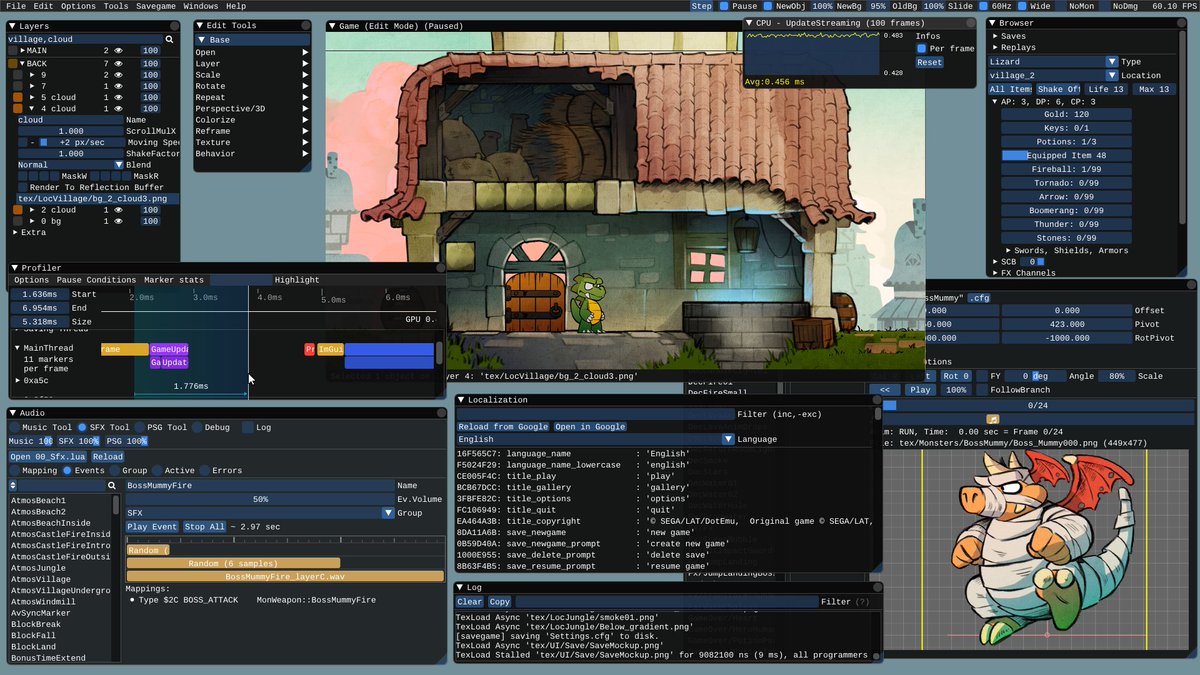Click the Log filter help (?) marker
1200x675 pixels.
[862, 602]
